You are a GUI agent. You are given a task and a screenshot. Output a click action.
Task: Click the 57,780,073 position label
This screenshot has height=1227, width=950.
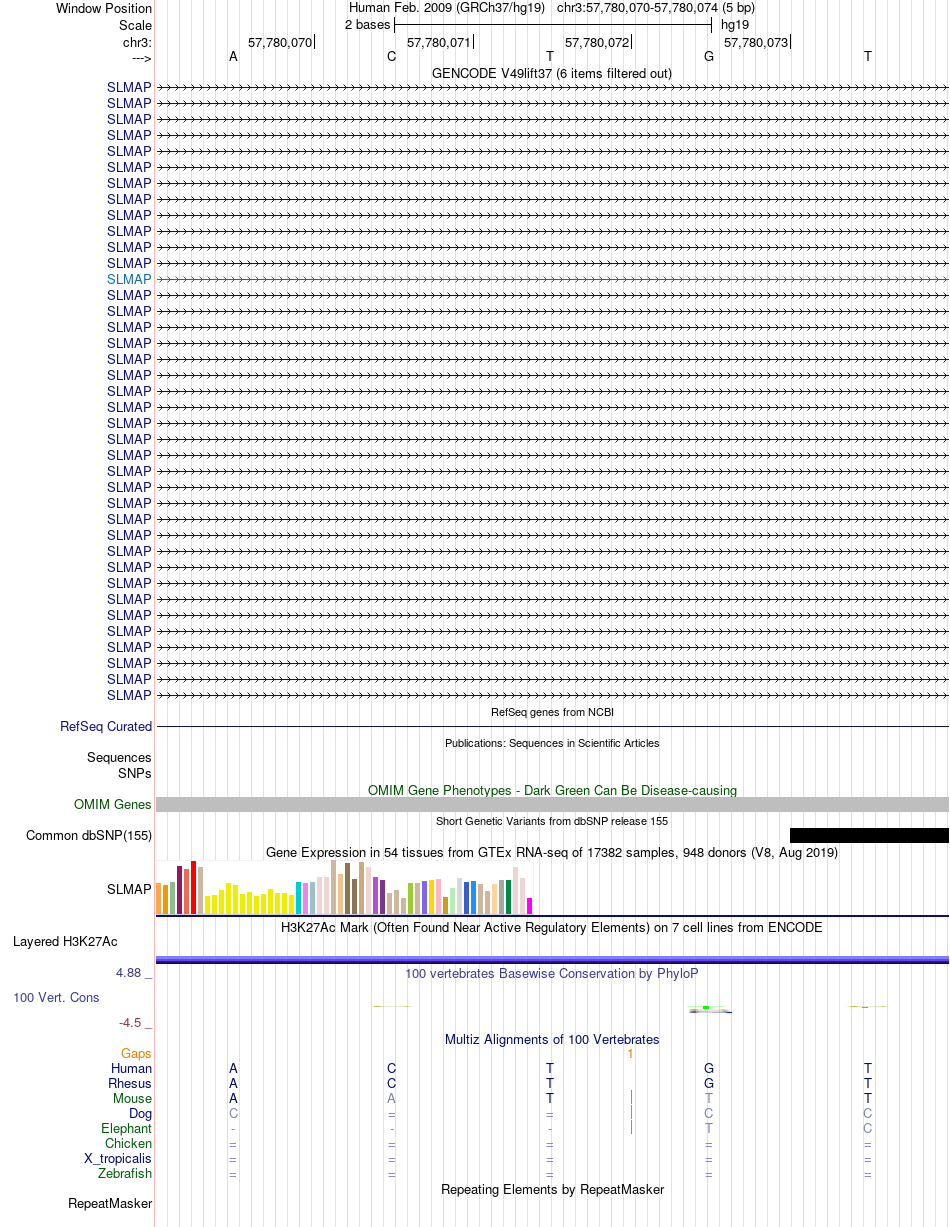[756, 42]
